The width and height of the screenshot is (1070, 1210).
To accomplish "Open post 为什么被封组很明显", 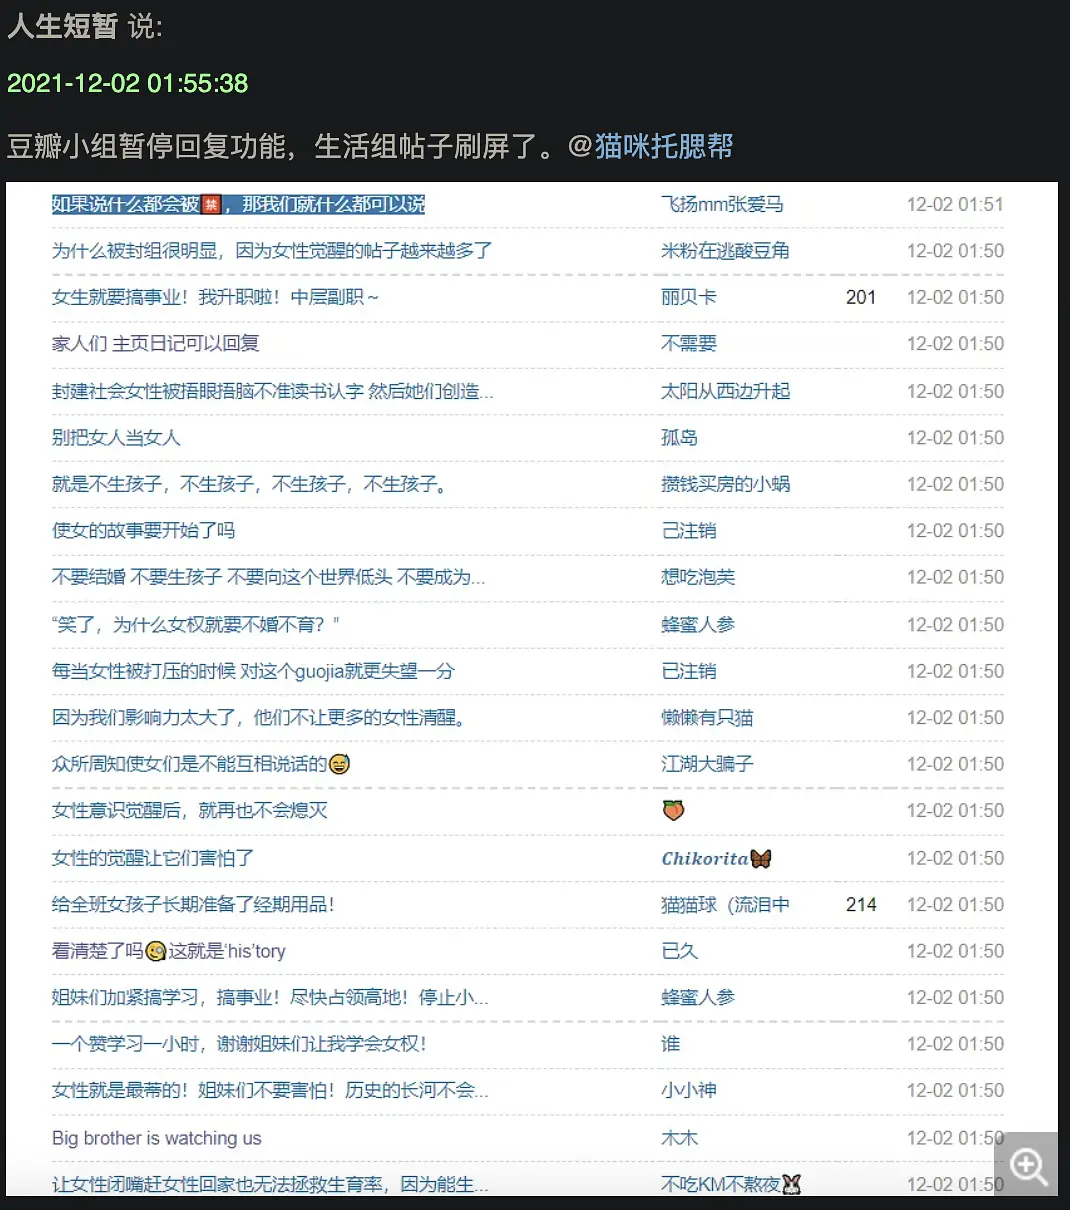I will point(271,251).
